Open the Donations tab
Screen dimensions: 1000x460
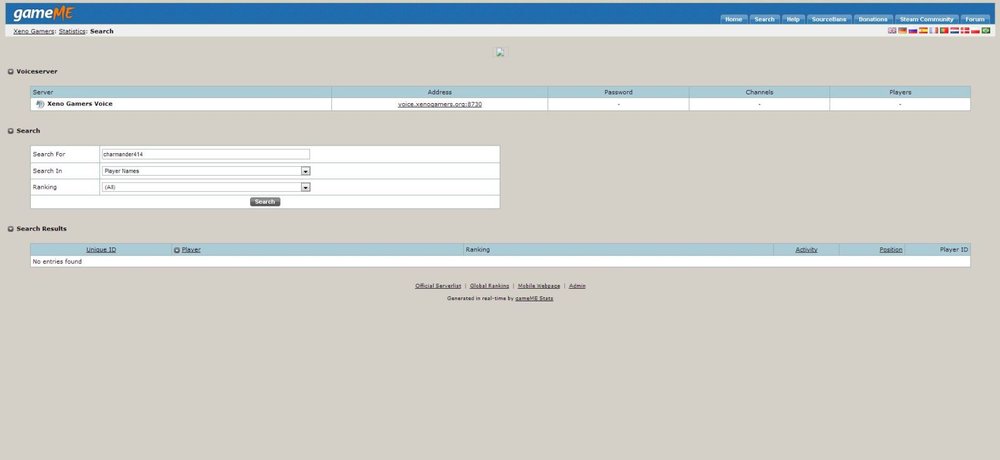click(873, 19)
